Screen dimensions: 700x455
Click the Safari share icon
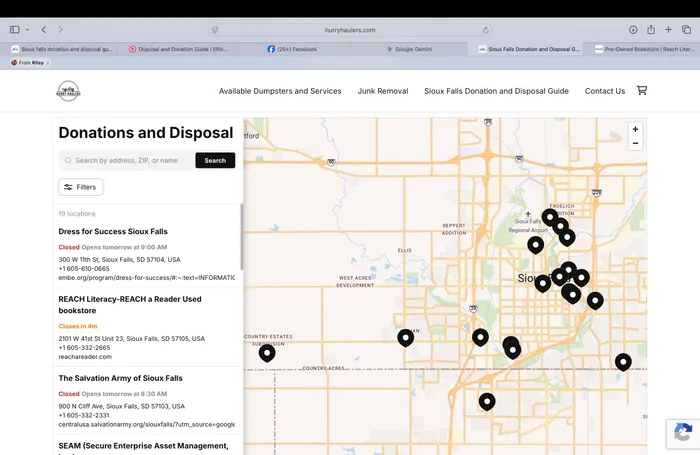pos(651,30)
